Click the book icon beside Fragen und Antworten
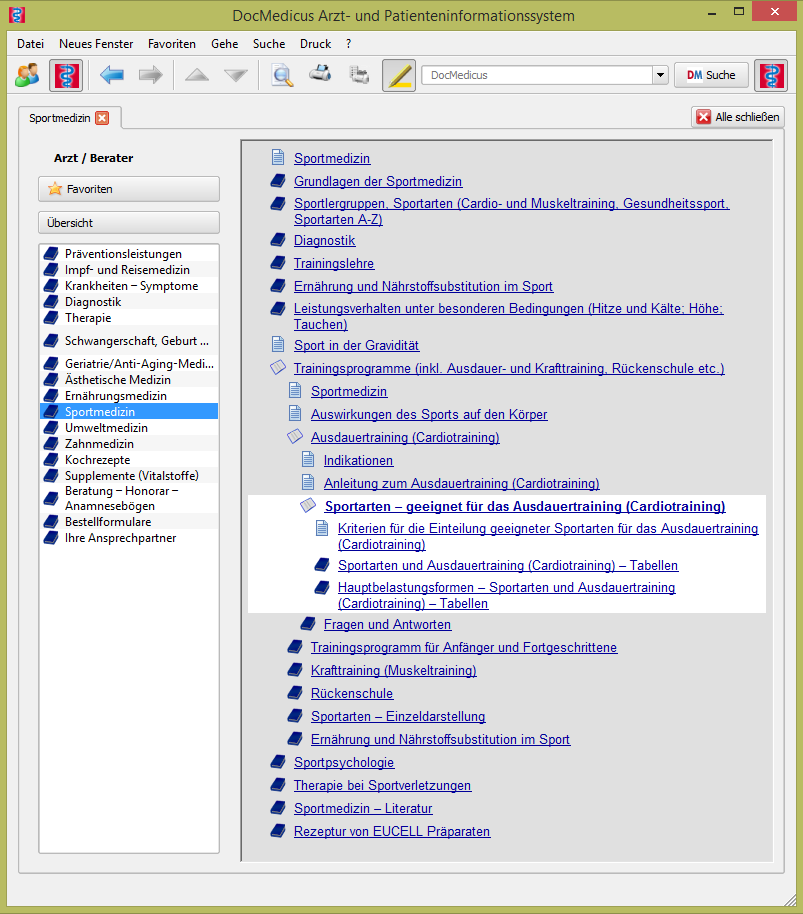 click(x=308, y=624)
